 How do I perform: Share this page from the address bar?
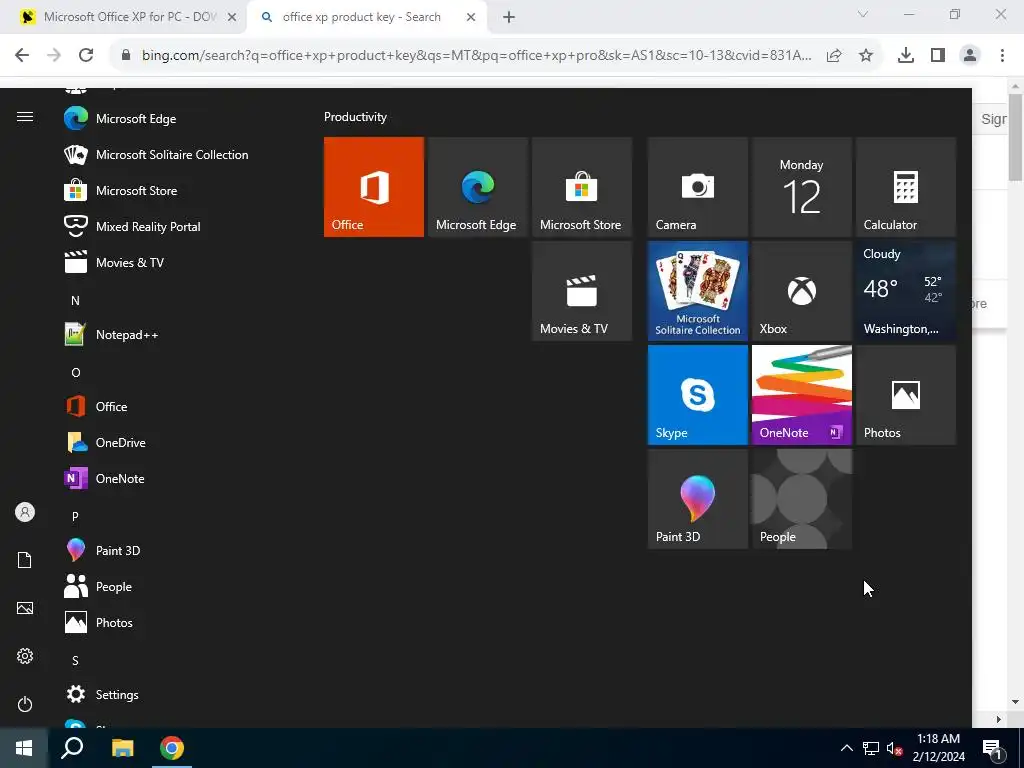834,56
